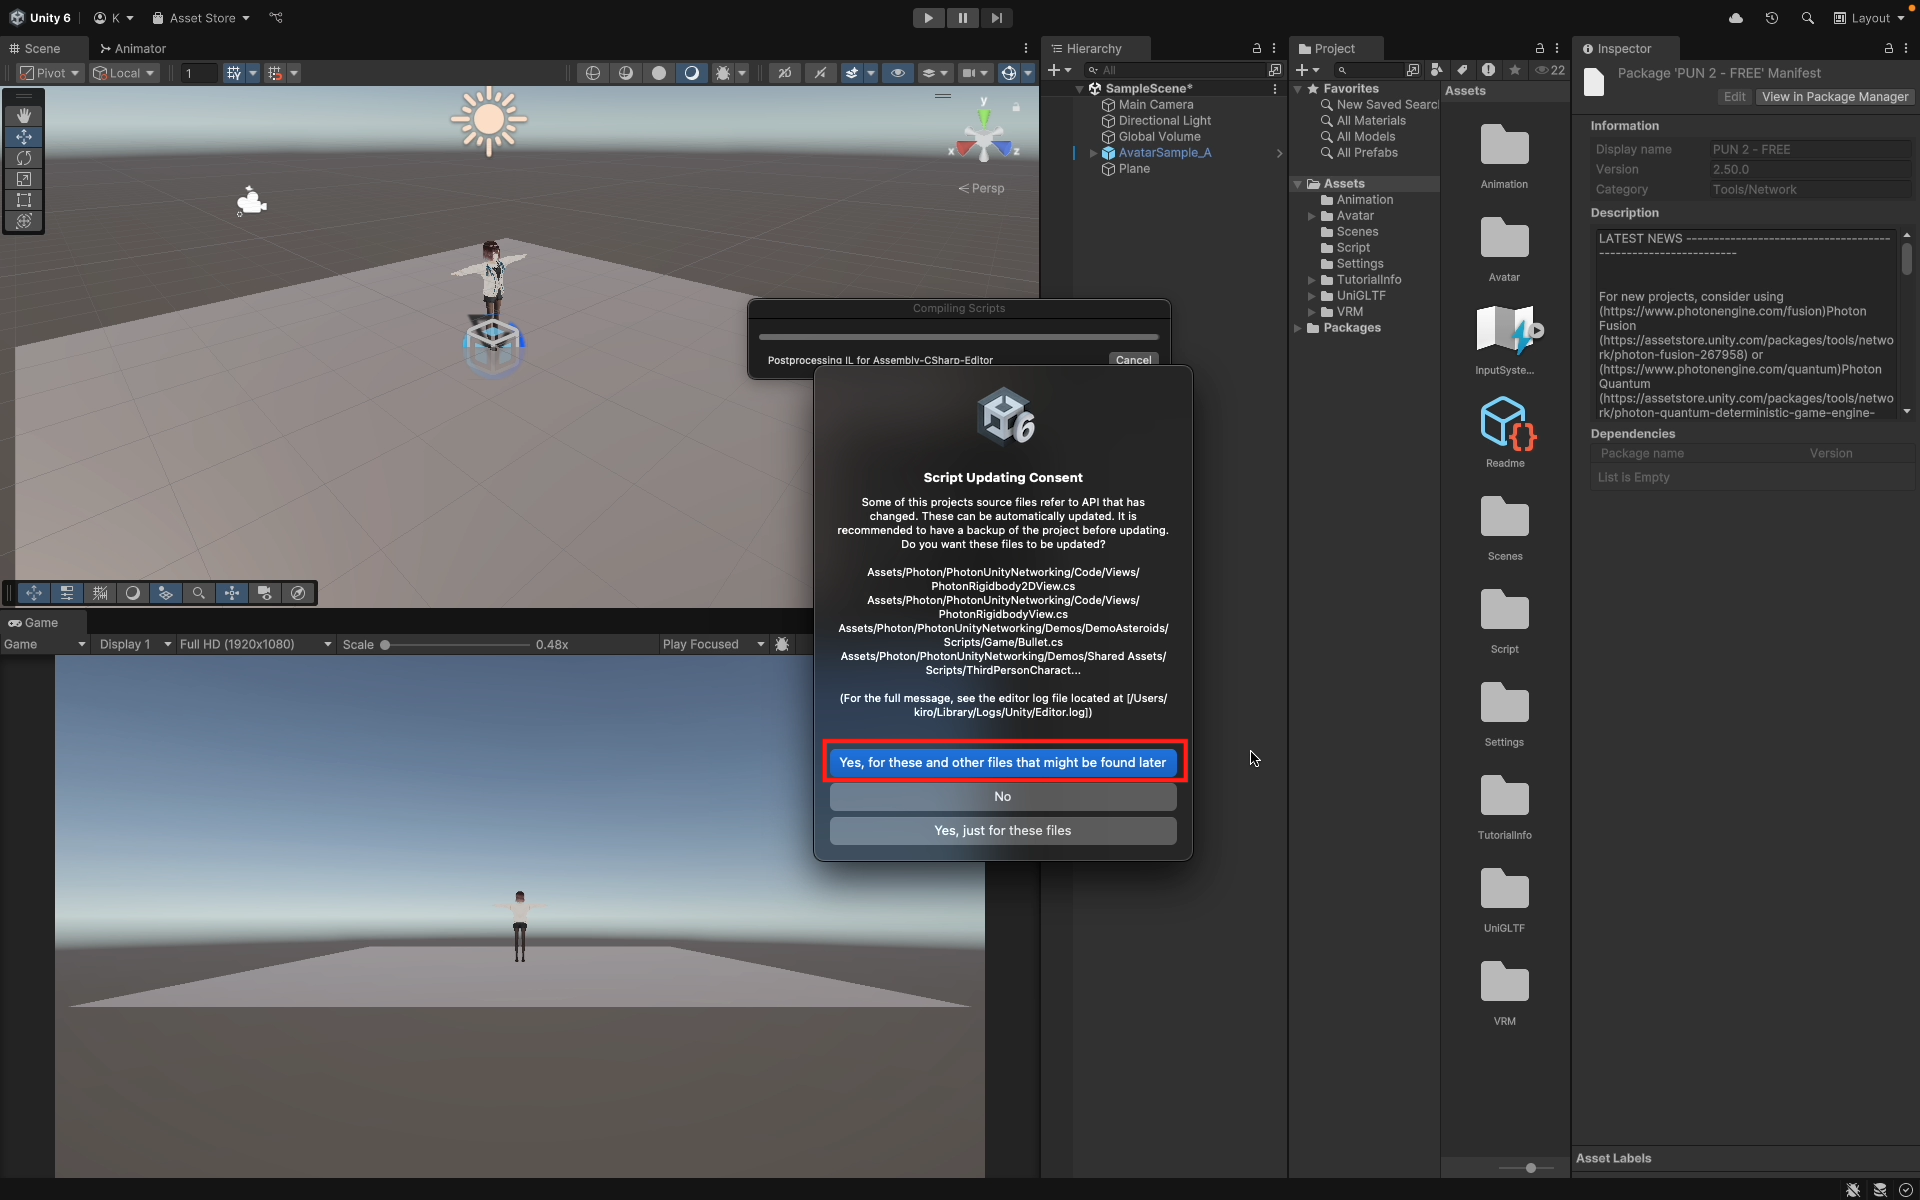Click Yes for these and other files

pyautogui.click(x=1003, y=762)
